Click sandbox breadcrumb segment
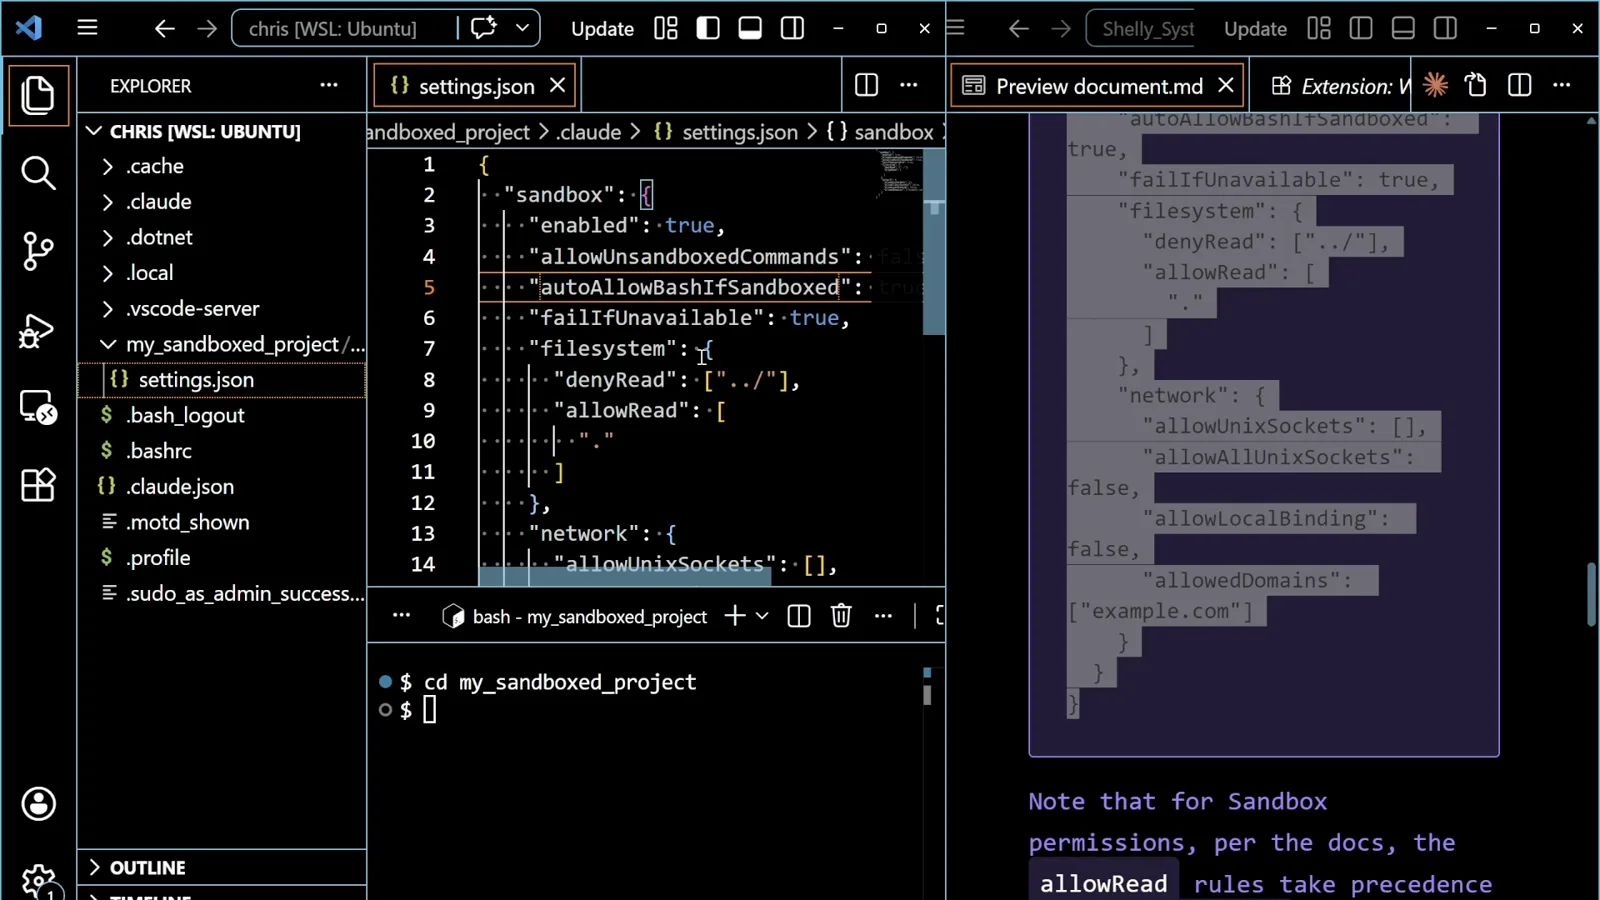1600x900 pixels. [x=880, y=132]
